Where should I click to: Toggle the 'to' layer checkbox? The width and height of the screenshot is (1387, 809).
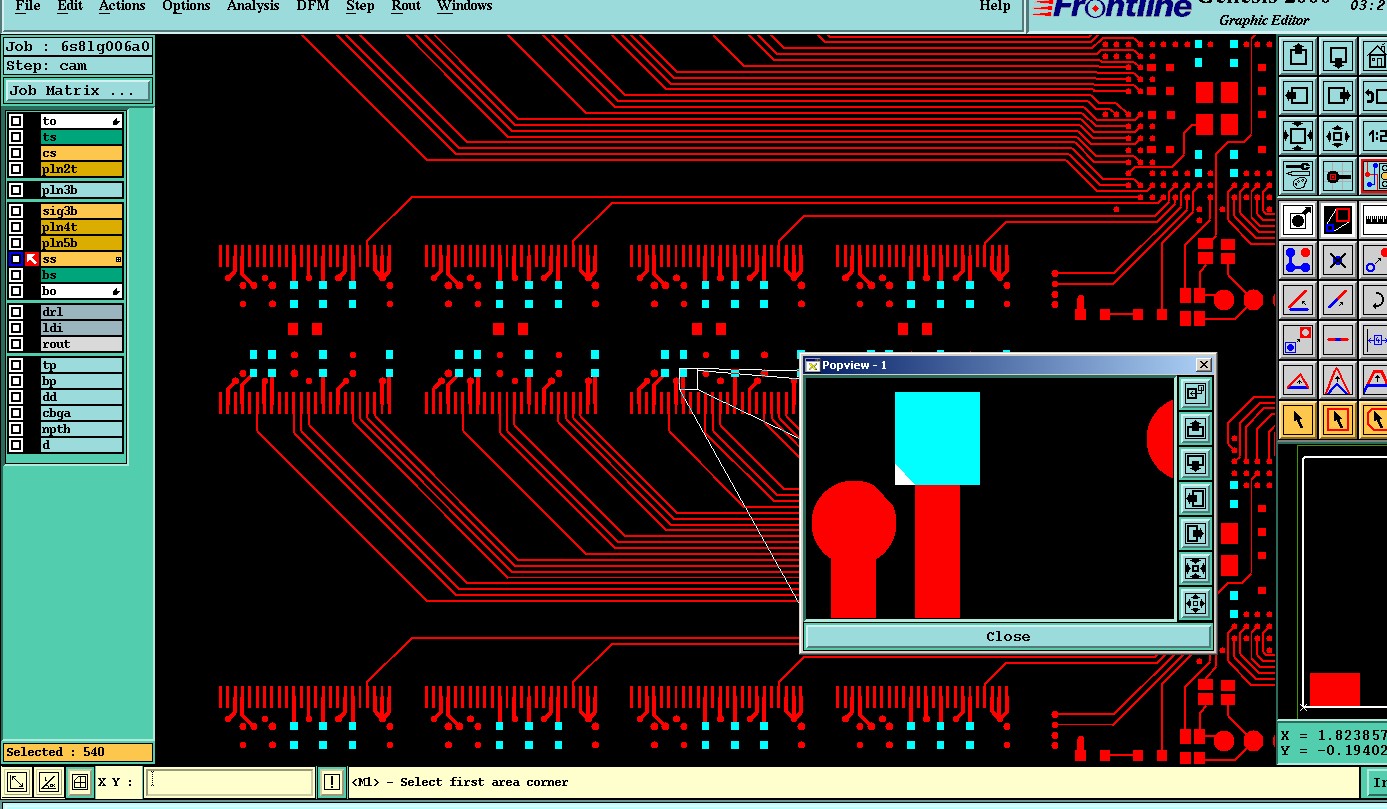click(16, 121)
